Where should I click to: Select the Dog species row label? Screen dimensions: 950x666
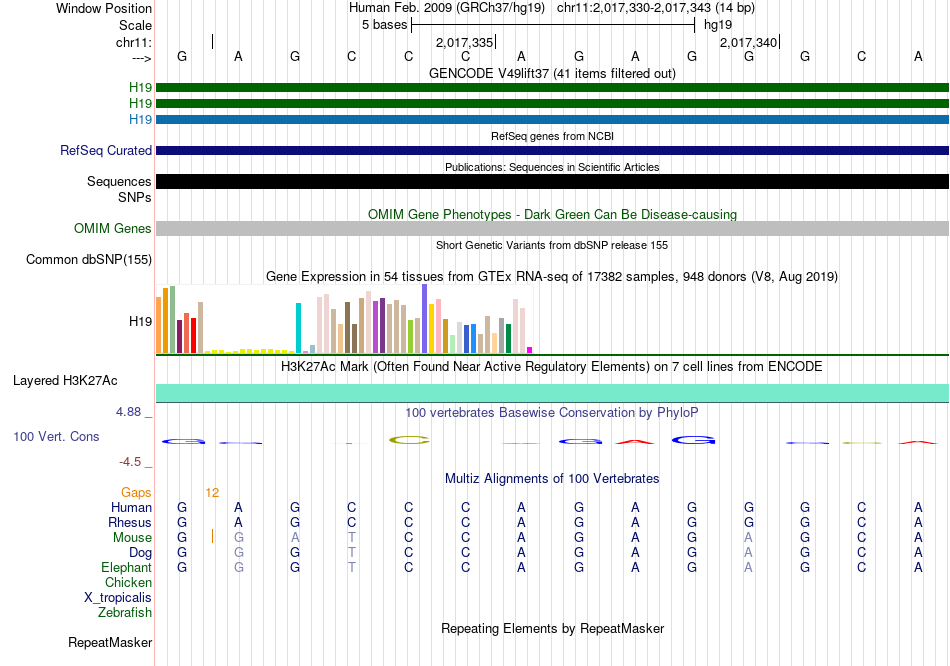[x=140, y=553]
